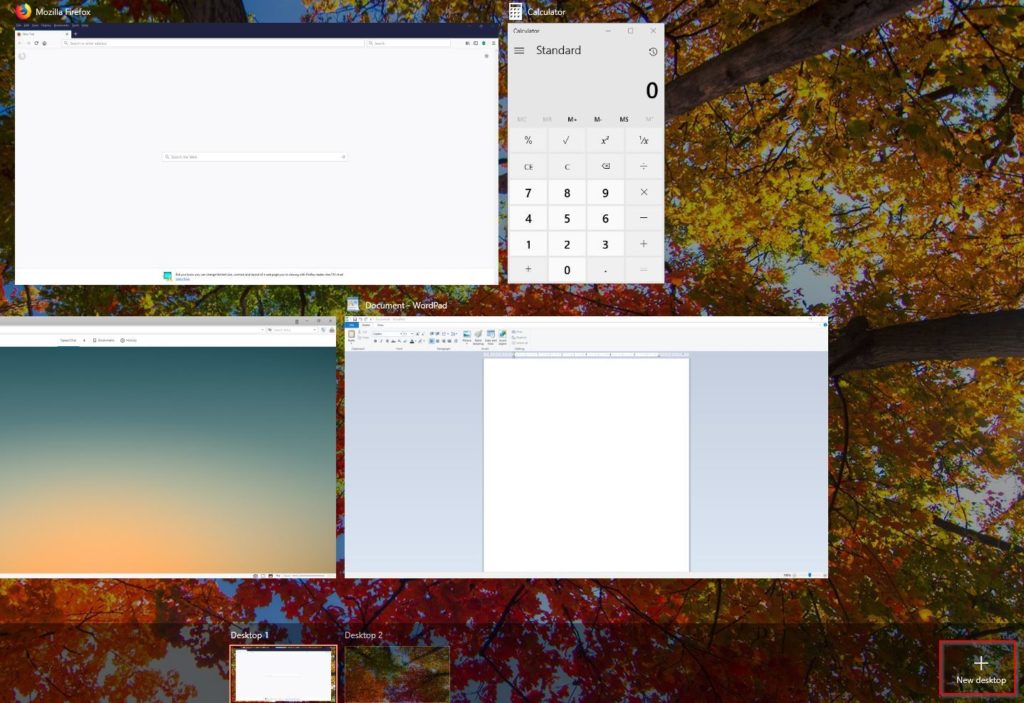Click the 4 key in Calculator
The height and width of the screenshot is (703, 1024).
pos(528,219)
